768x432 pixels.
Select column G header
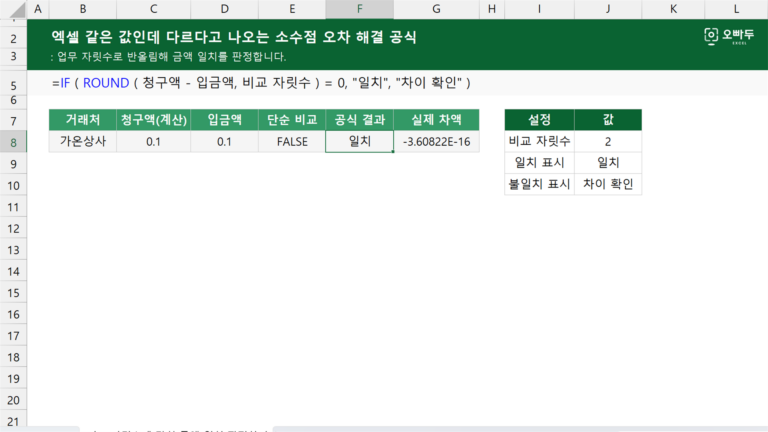(x=436, y=9)
